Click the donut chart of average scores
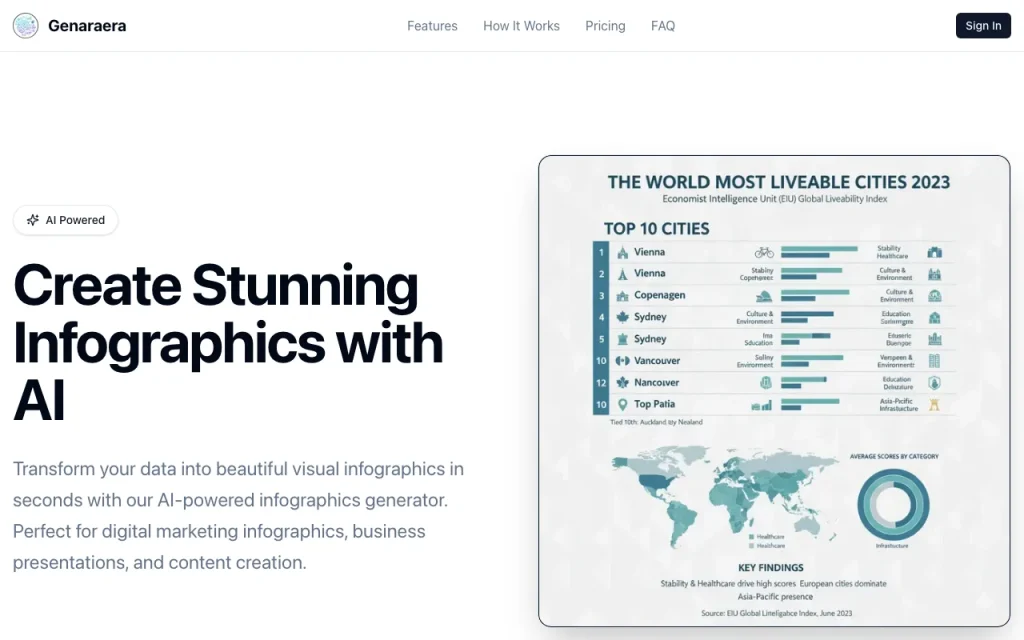The height and width of the screenshot is (640, 1024). pos(893,504)
